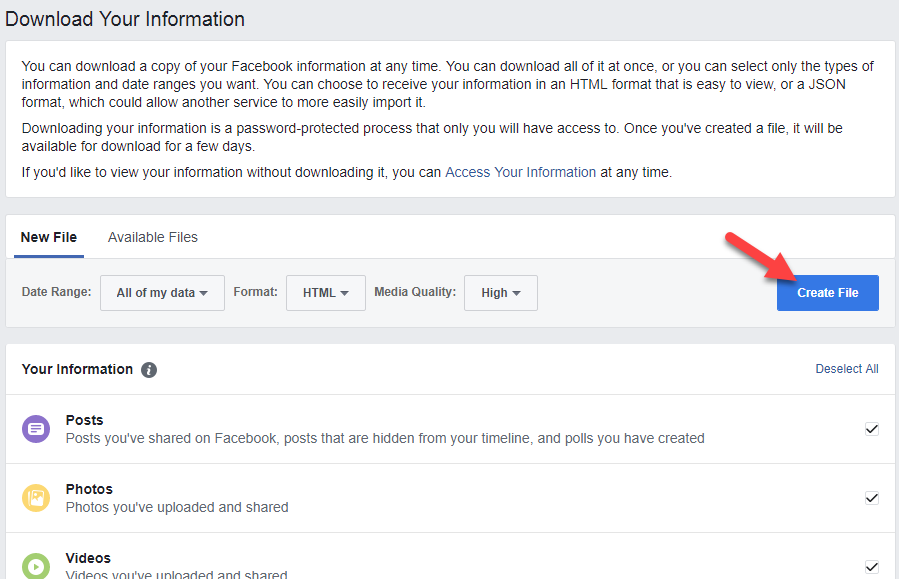The width and height of the screenshot is (899, 579).
Task: Click the Photos camera icon
Action: [35, 497]
